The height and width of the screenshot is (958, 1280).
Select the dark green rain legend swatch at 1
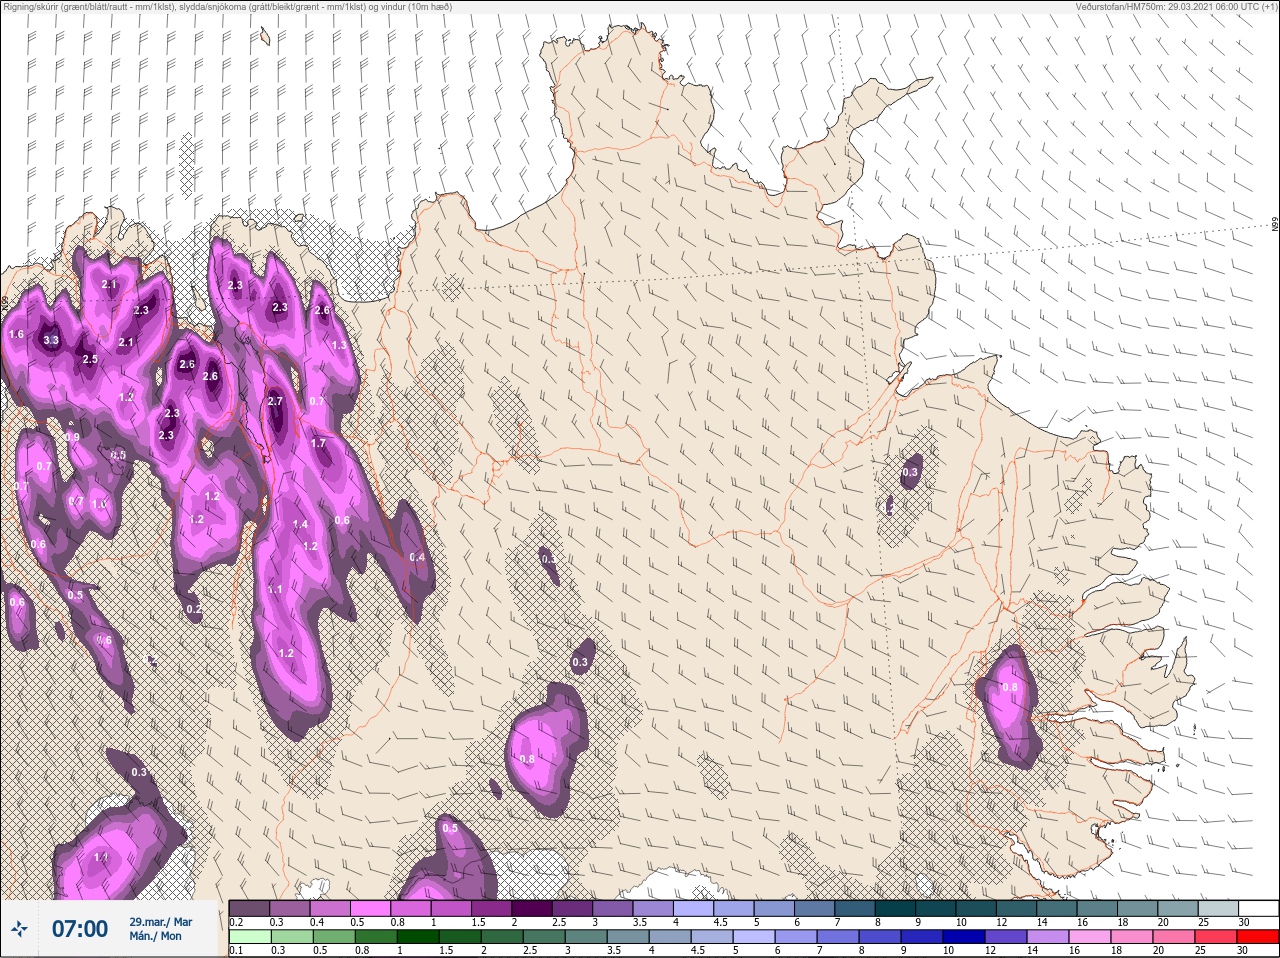(x=418, y=937)
